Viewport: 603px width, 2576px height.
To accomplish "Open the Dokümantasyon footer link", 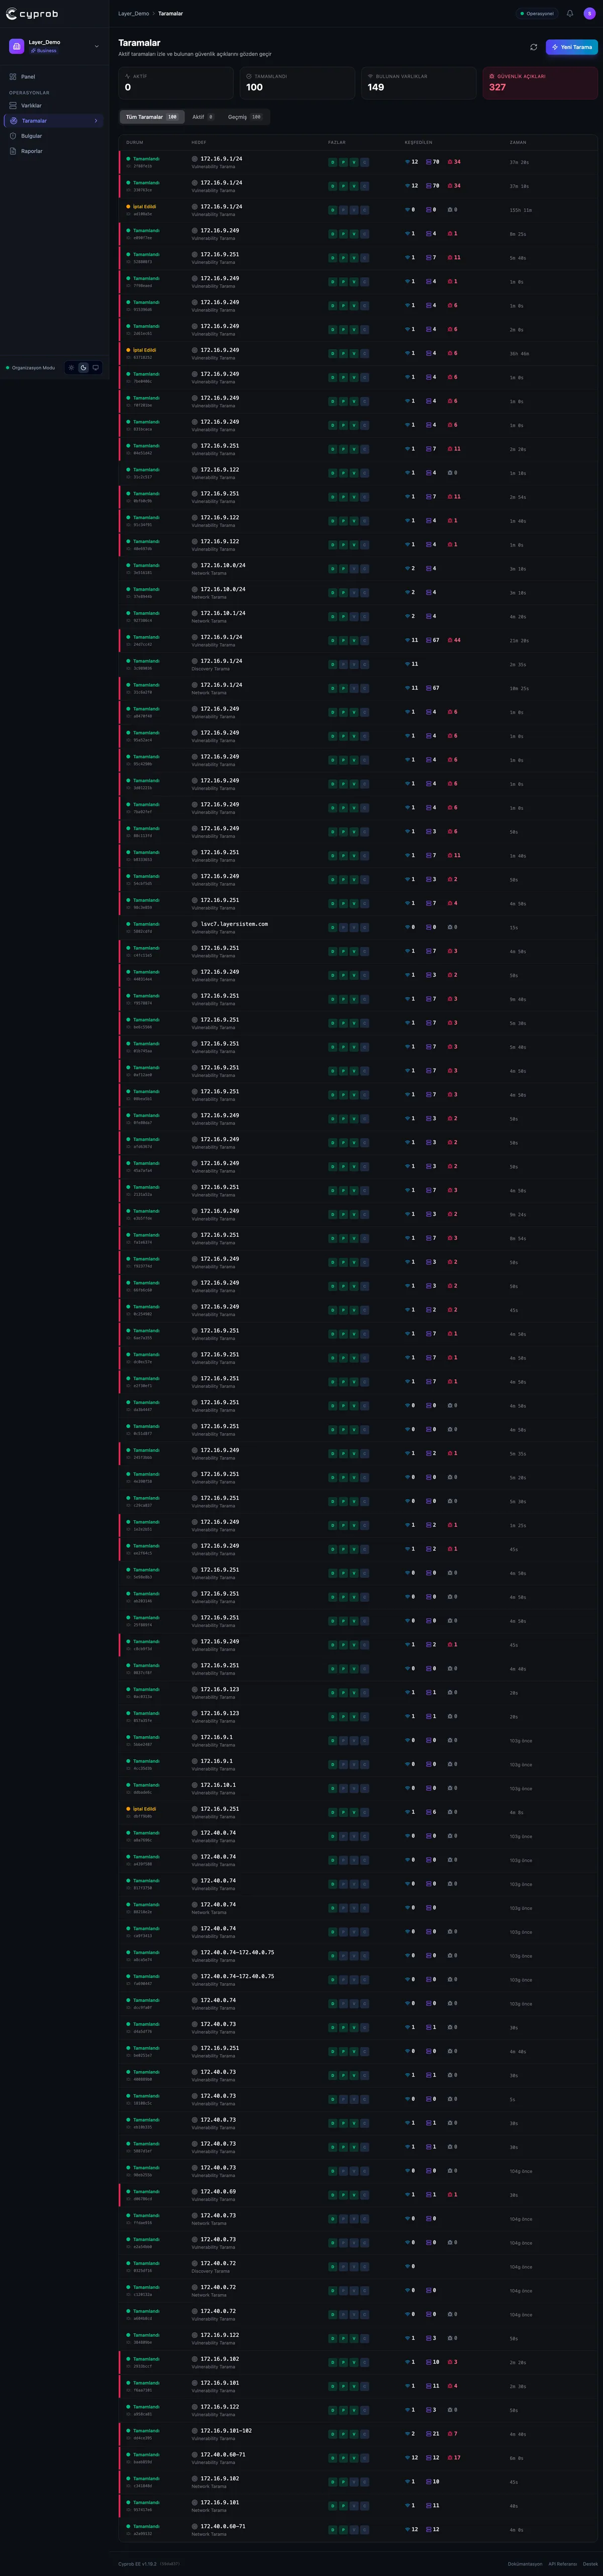I will coord(525,2564).
